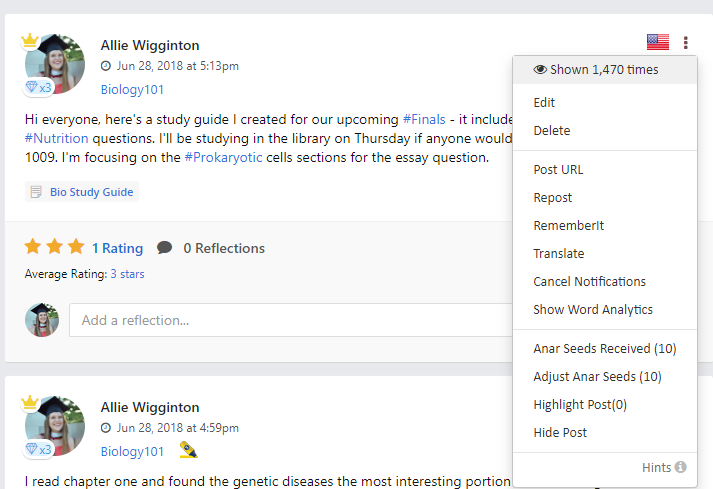
Task: Select Repost menu option
Action: point(552,197)
